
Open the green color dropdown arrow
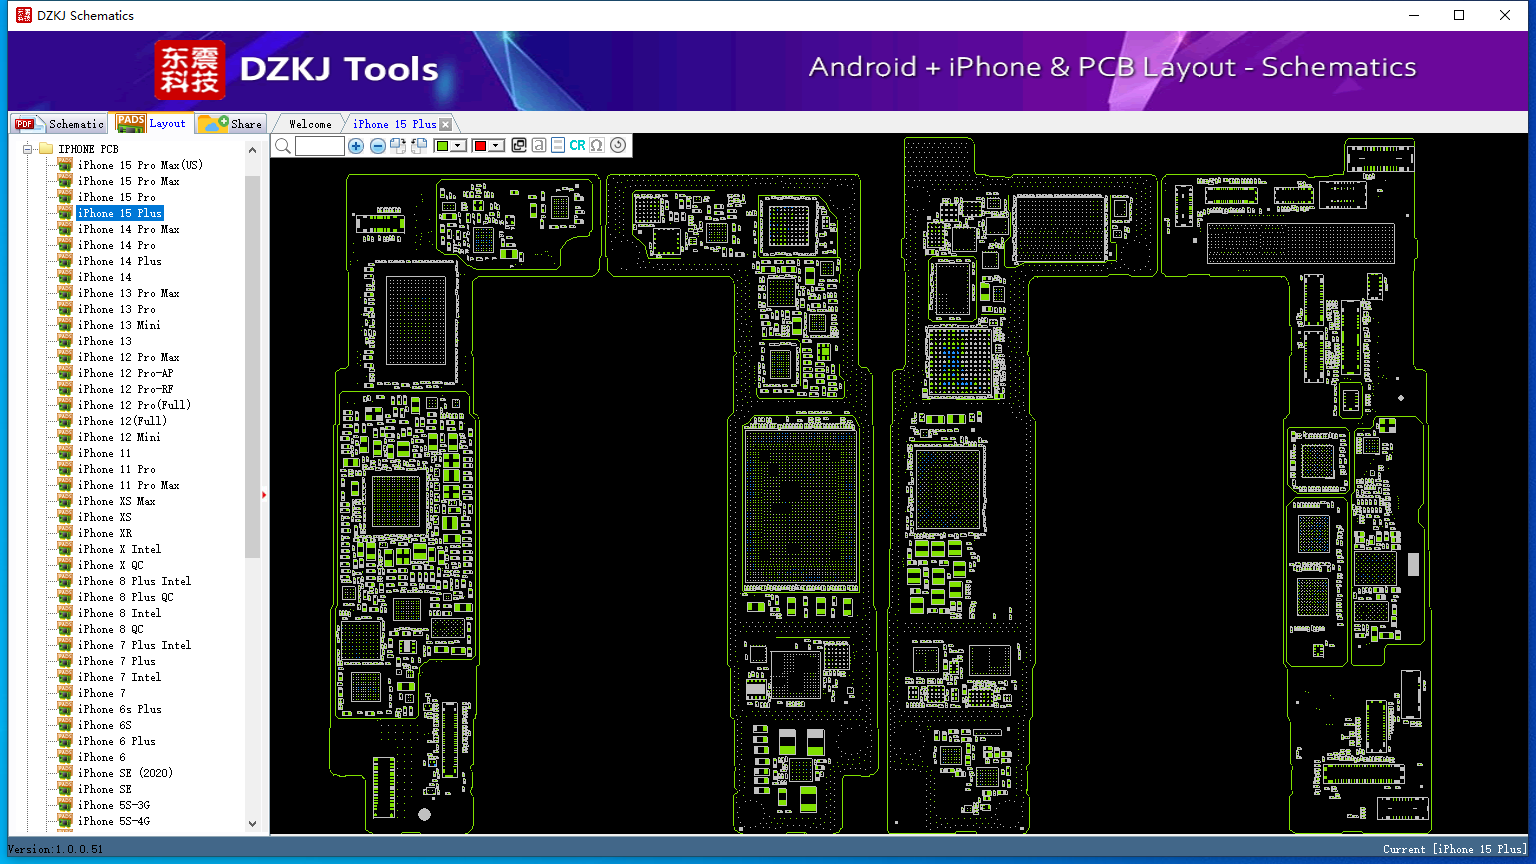(x=458, y=146)
